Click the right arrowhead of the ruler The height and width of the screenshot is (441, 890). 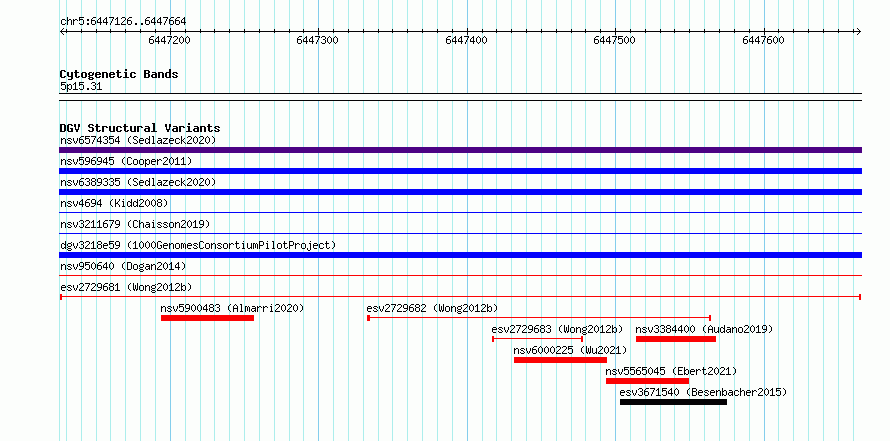click(x=858, y=31)
